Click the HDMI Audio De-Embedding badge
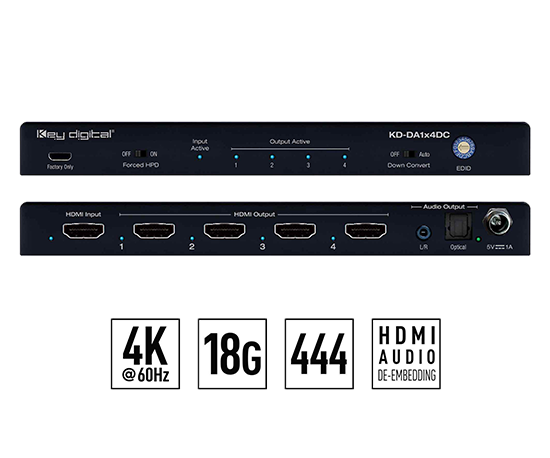The width and height of the screenshot is (550, 458). coord(406,354)
